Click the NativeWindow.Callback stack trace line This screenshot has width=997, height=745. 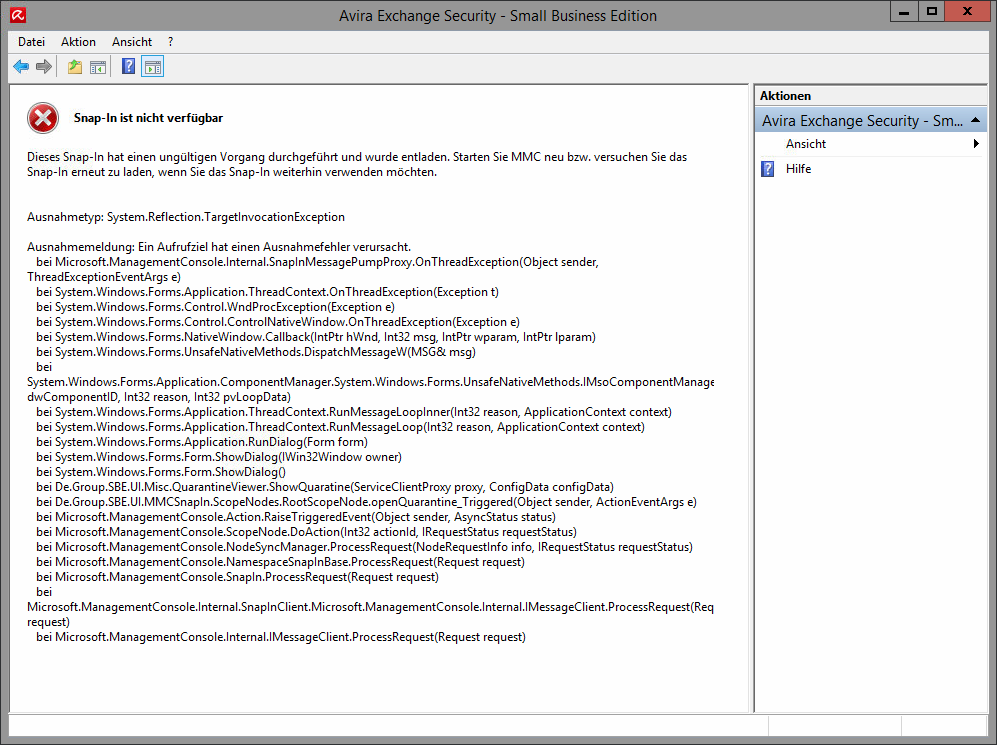point(316,337)
